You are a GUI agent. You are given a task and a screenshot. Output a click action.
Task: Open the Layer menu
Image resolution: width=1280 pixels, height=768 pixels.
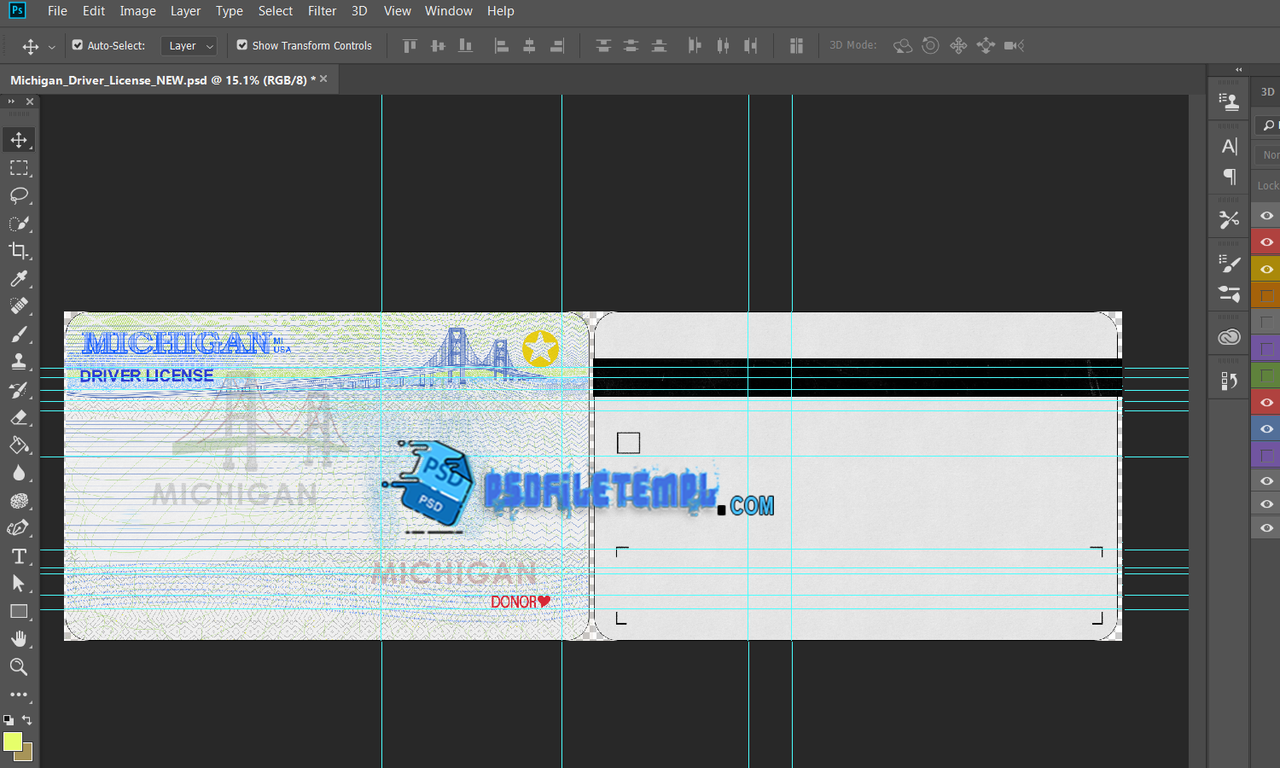pos(185,11)
